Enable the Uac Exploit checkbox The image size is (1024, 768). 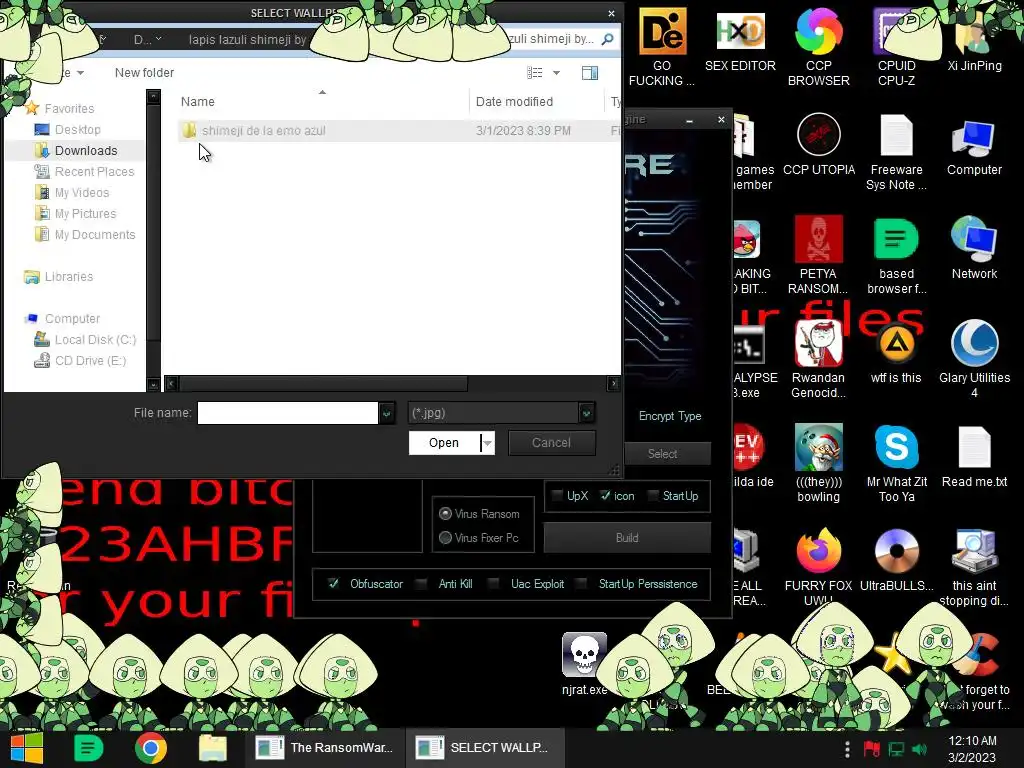point(494,584)
